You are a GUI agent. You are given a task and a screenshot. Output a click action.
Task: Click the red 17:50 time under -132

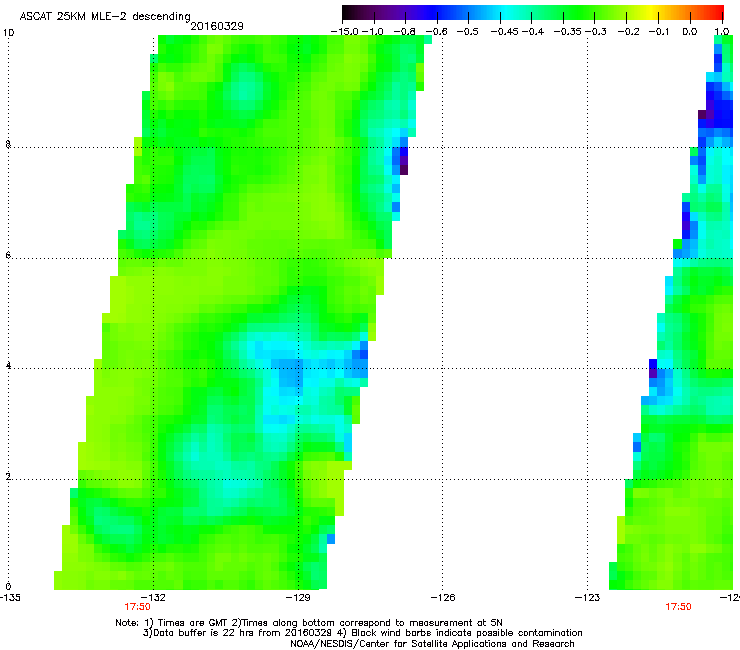click(137, 607)
